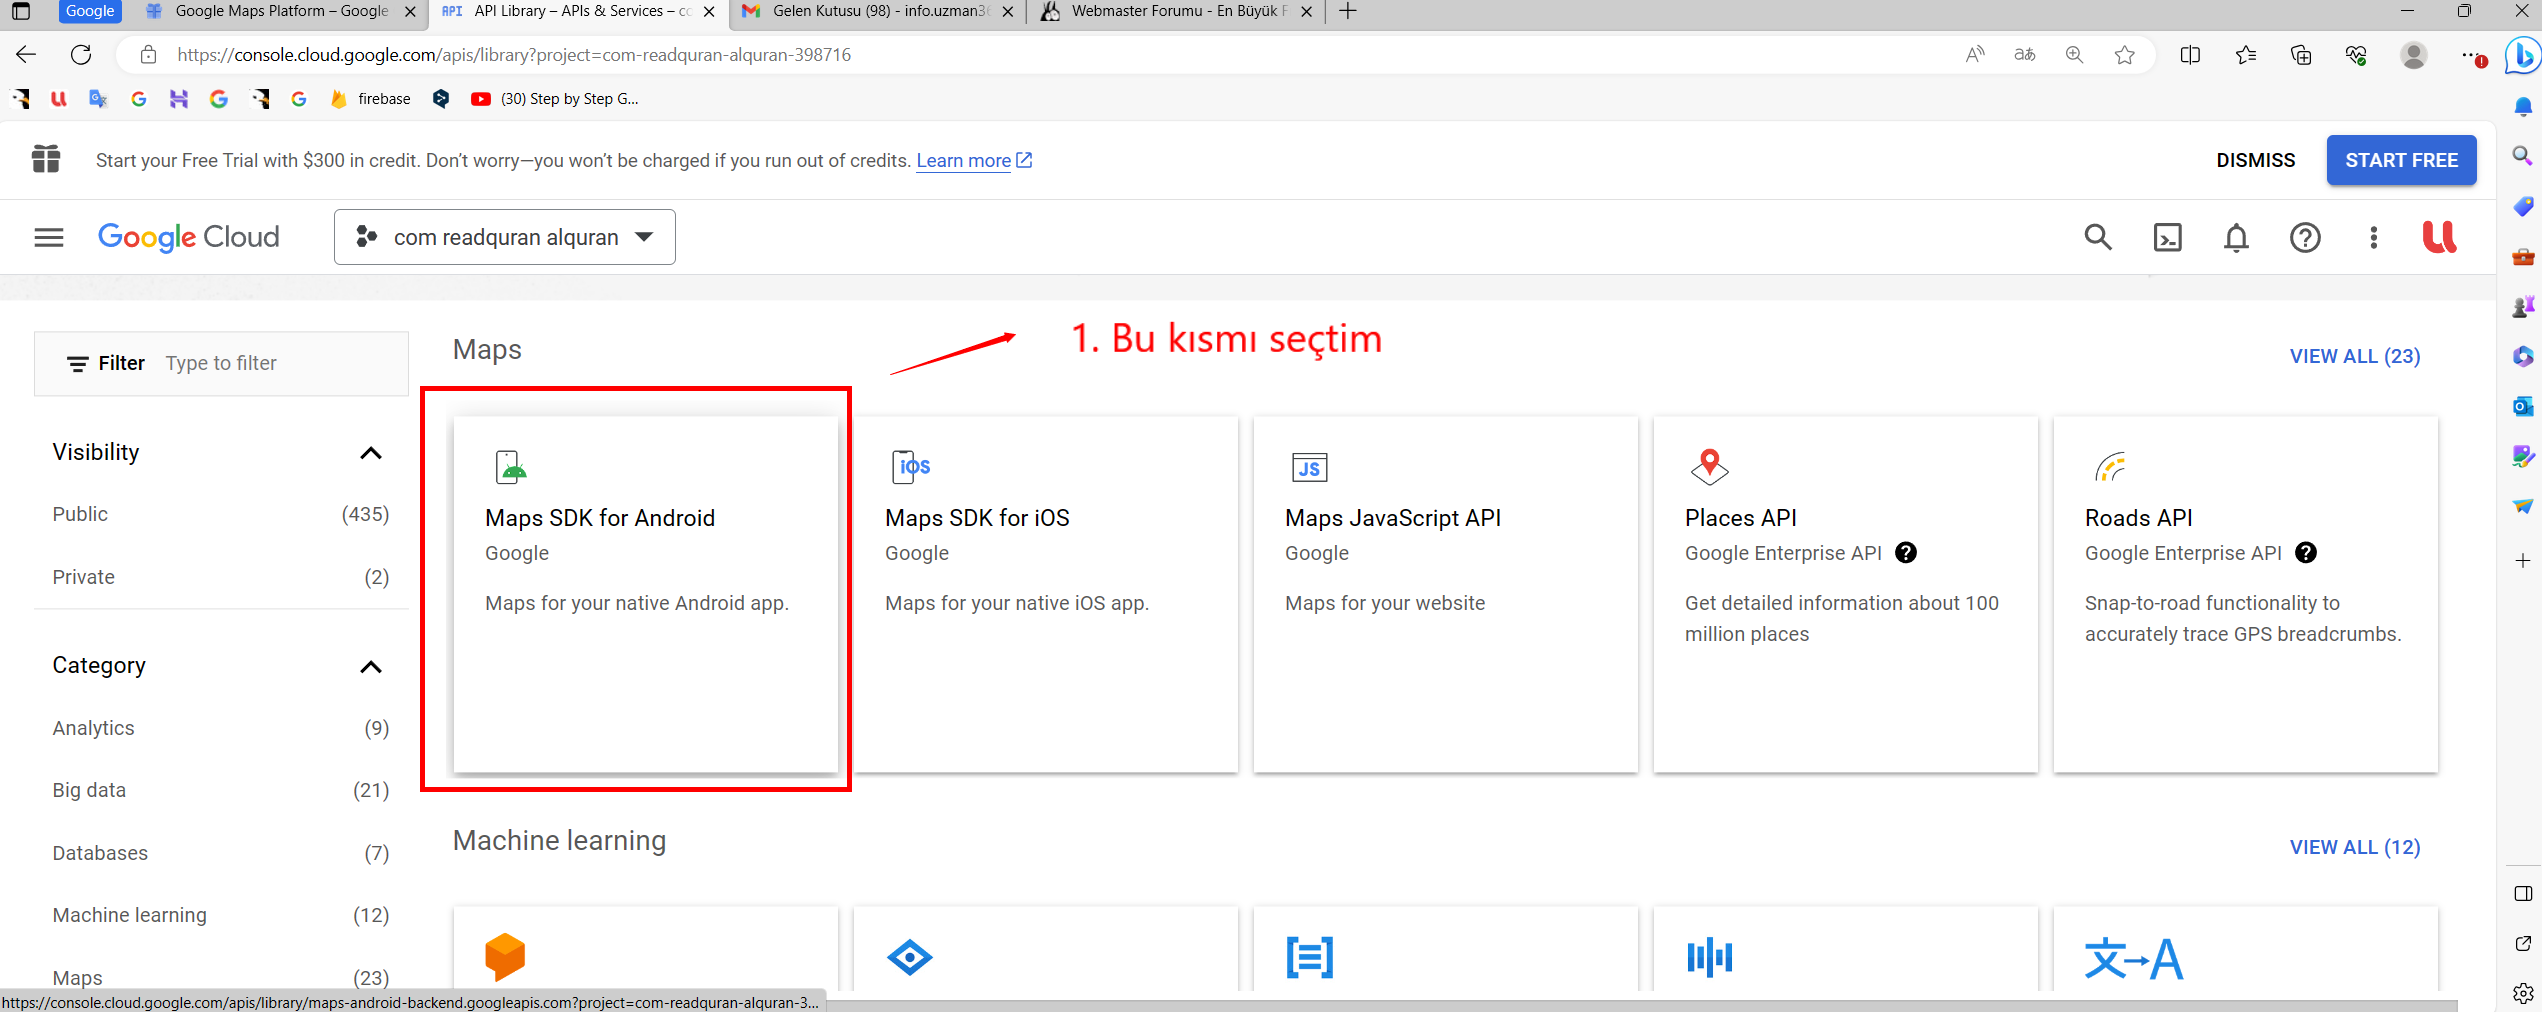Open the Roads API card

(2245, 594)
